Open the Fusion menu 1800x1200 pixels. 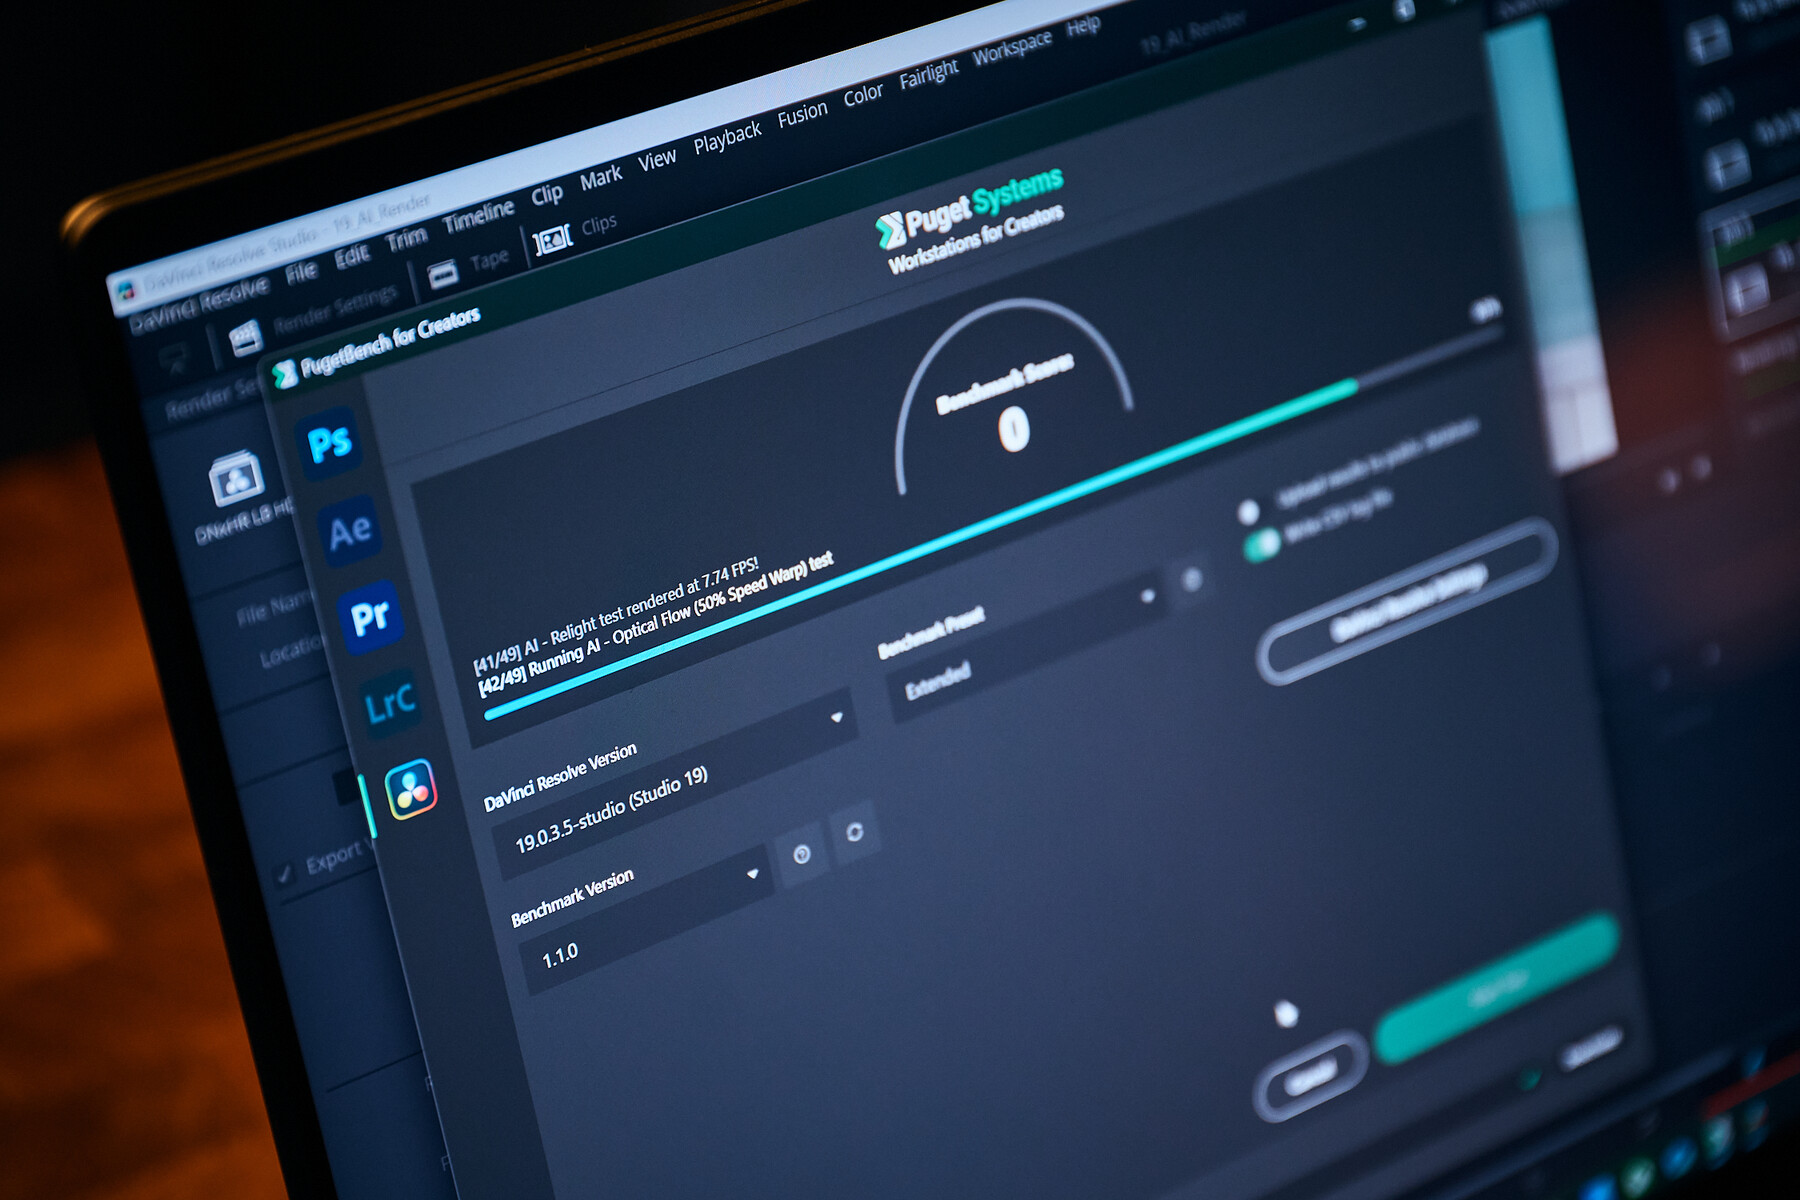[802, 115]
